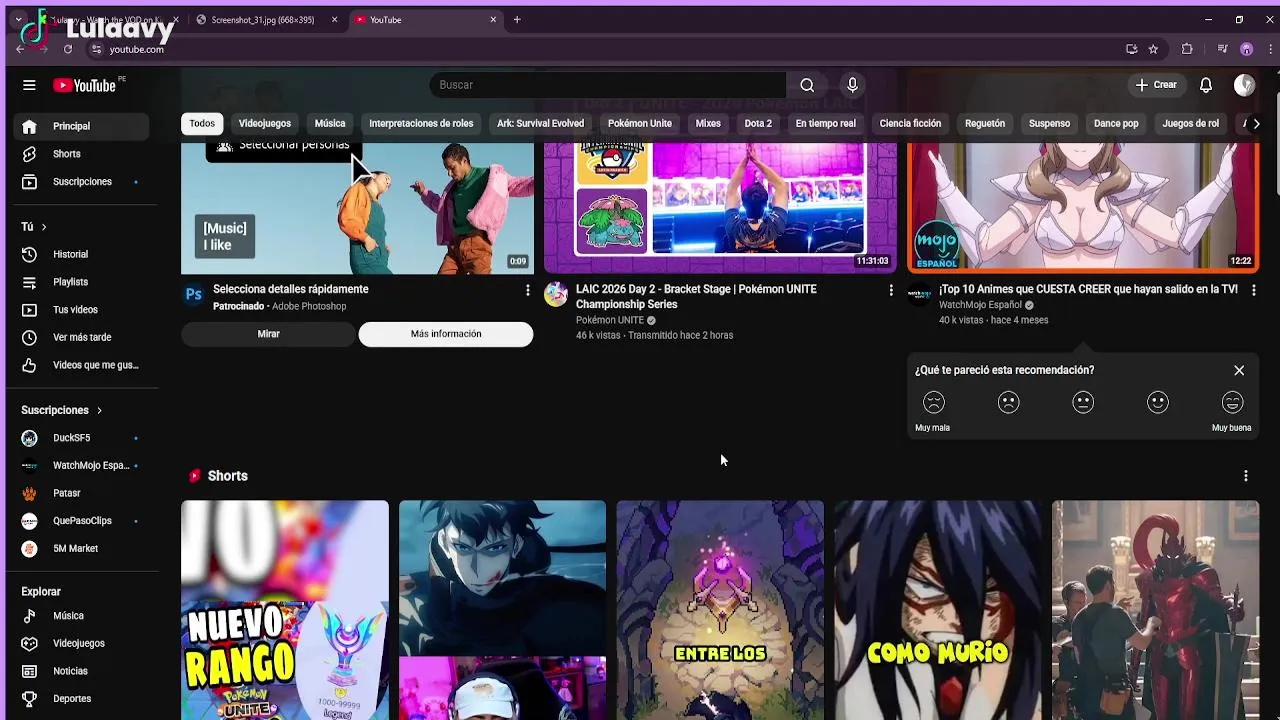Open Pokémon UNITE channel avatar

[556, 294]
